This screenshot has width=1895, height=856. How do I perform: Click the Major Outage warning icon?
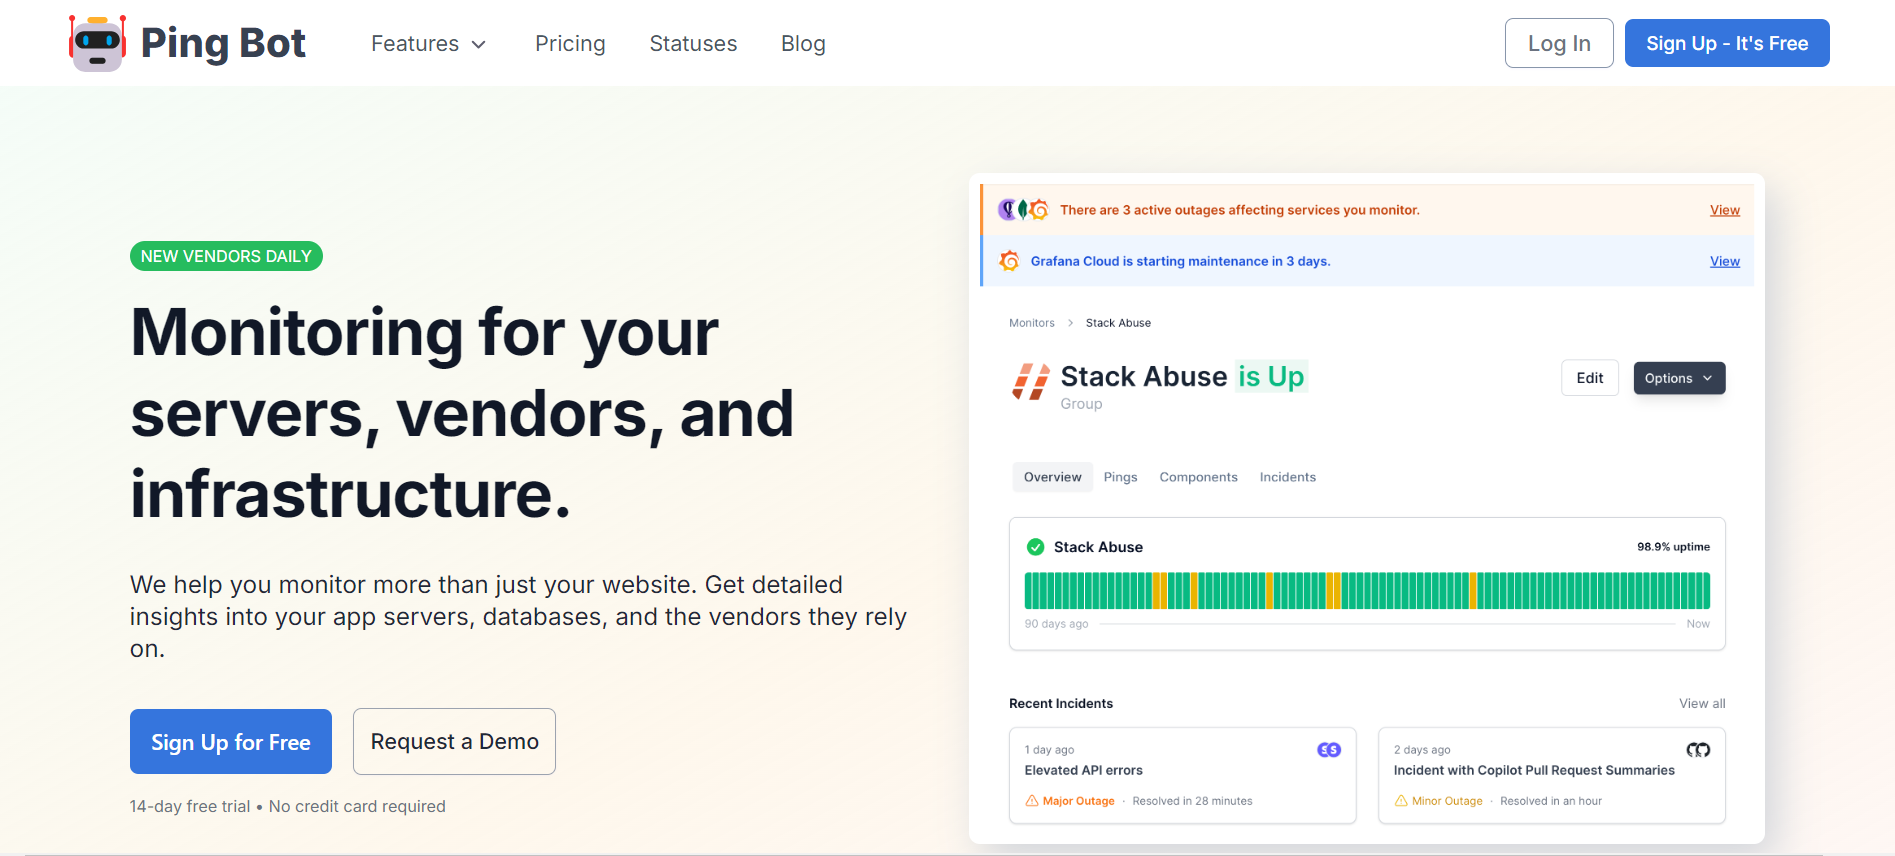tap(1032, 801)
